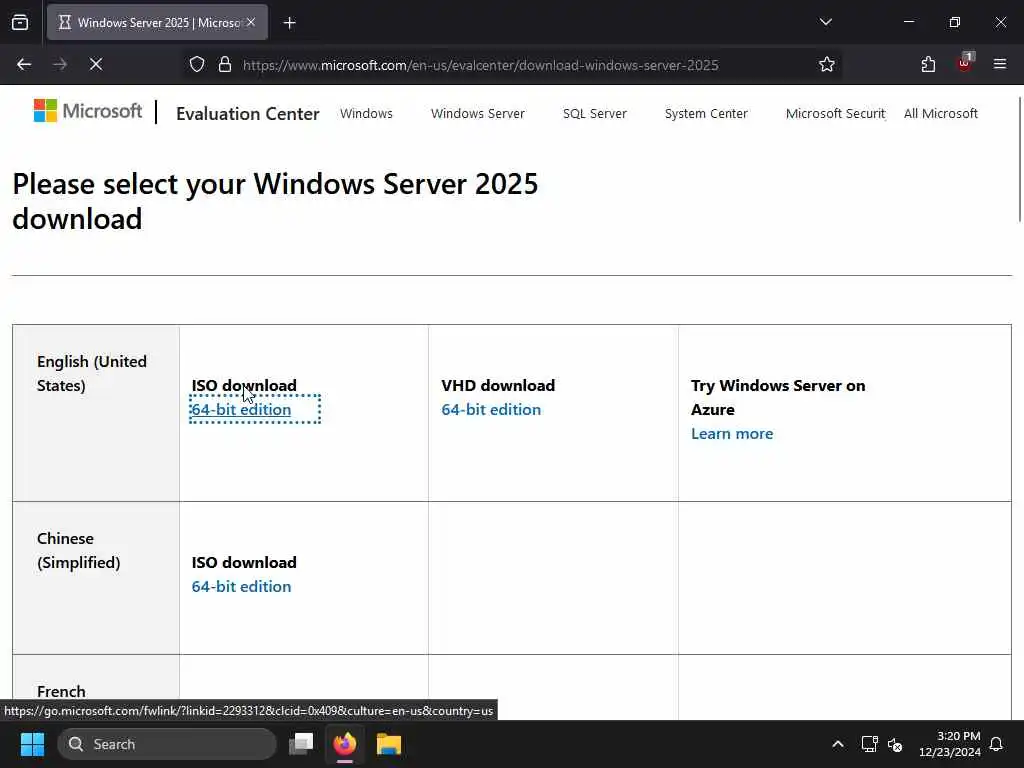Select the French language row label
This screenshot has height=768, width=1024.
coord(61,692)
